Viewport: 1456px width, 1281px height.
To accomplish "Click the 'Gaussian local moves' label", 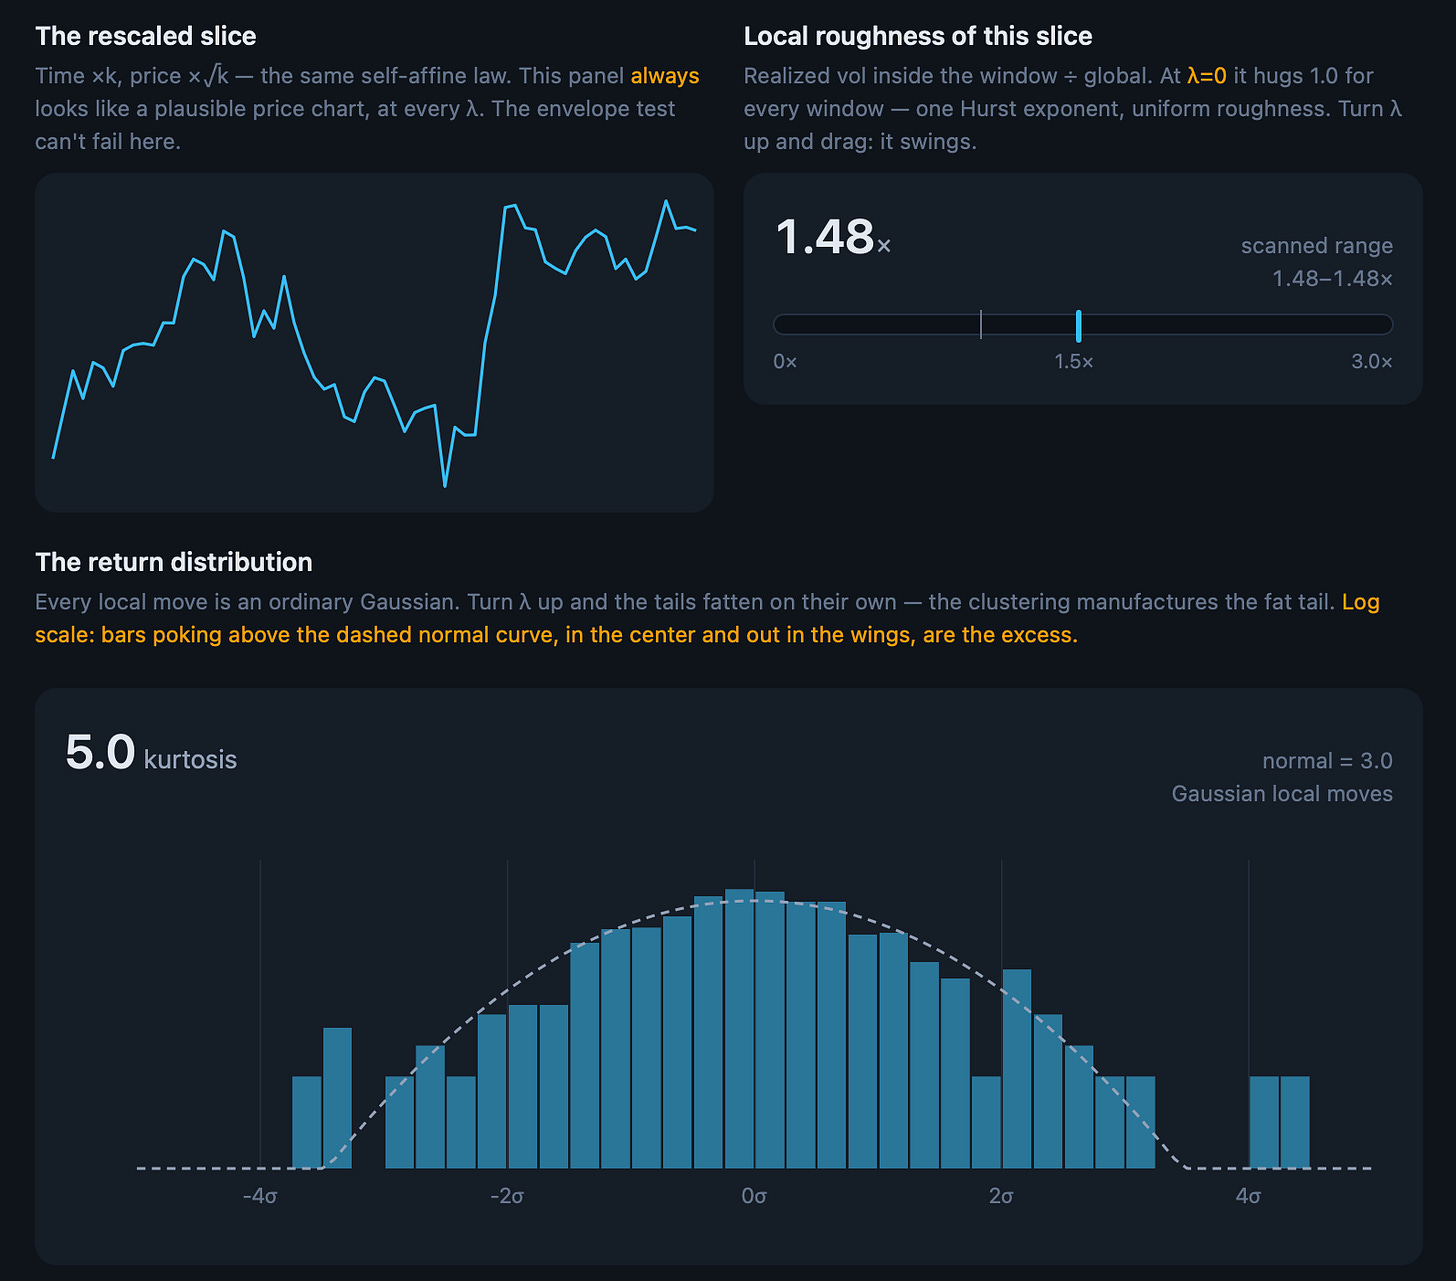I will click(1282, 794).
